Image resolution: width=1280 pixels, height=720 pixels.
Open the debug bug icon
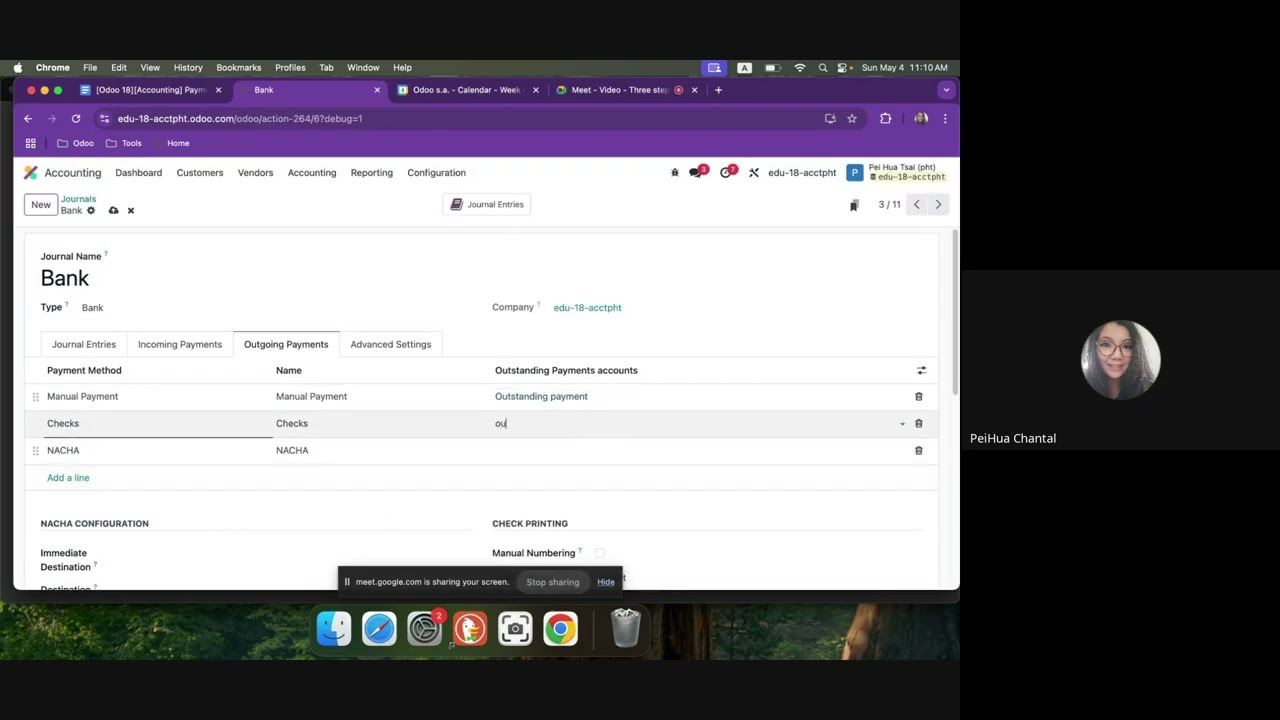(675, 173)
